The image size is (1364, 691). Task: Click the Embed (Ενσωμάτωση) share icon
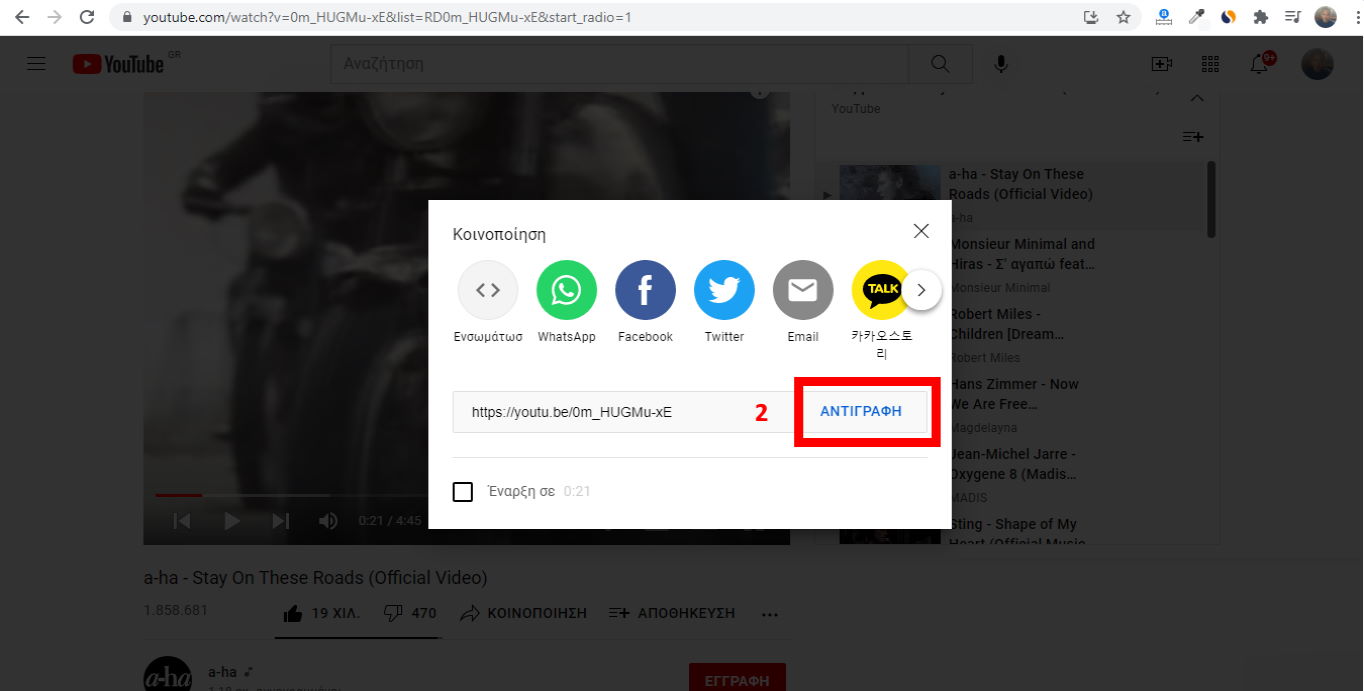487,290
